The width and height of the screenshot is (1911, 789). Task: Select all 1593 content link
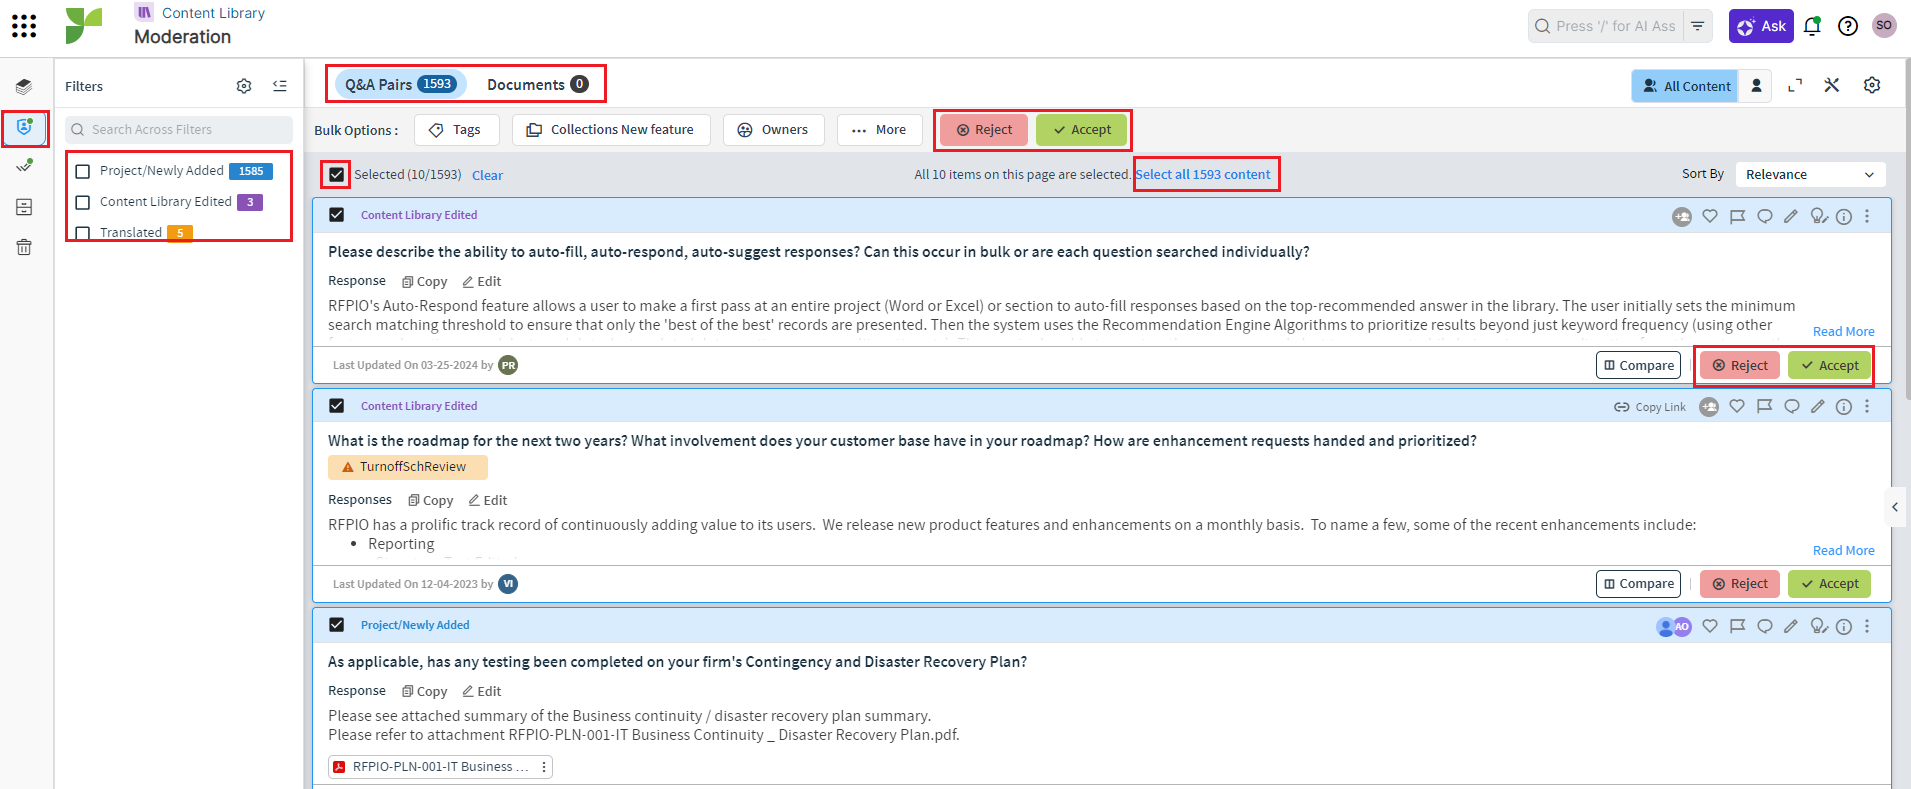(x=1203, y=174)
